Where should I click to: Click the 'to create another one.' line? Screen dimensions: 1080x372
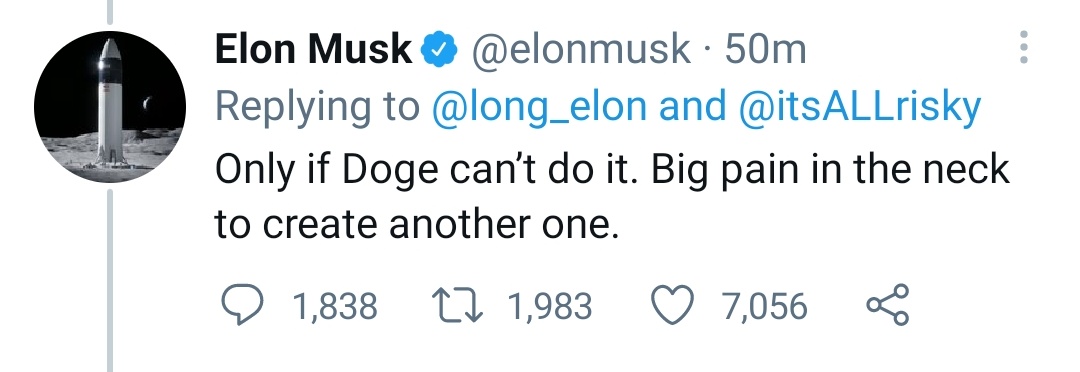pos(413,224)
